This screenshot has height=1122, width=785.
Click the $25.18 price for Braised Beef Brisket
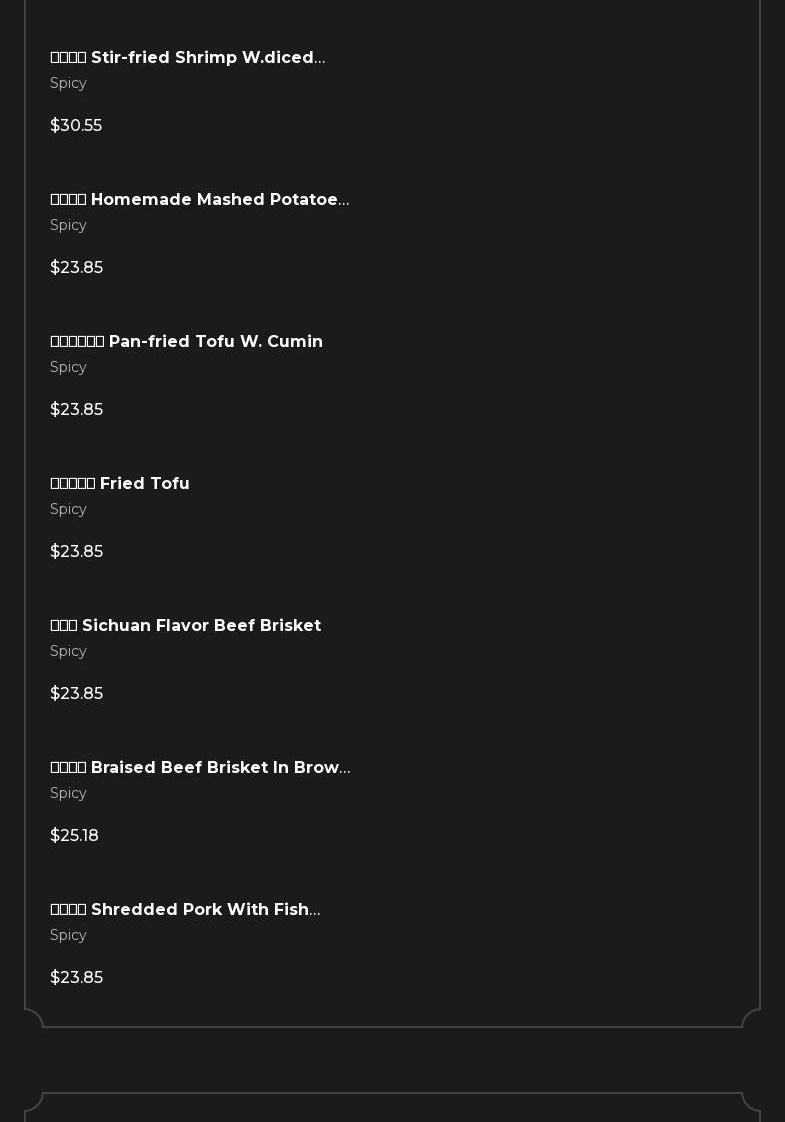75,836
